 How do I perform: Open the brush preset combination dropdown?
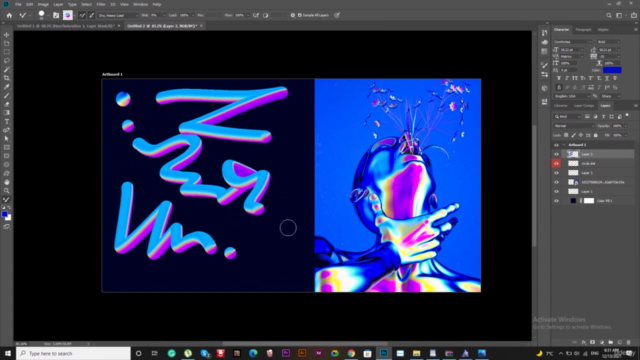[118, 15]
